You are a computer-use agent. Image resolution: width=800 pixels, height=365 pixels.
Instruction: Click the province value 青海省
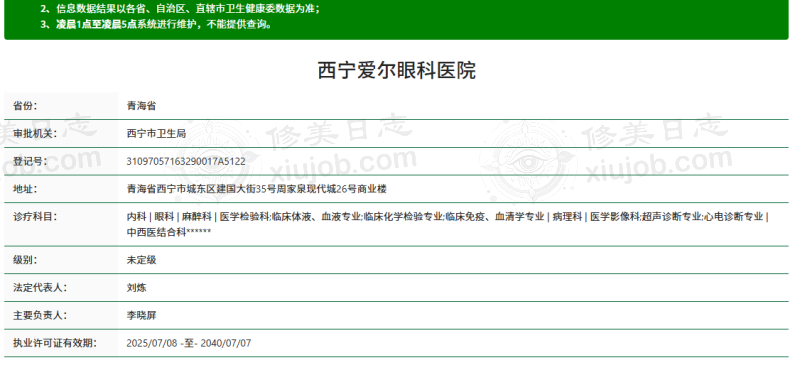[141, 106]
